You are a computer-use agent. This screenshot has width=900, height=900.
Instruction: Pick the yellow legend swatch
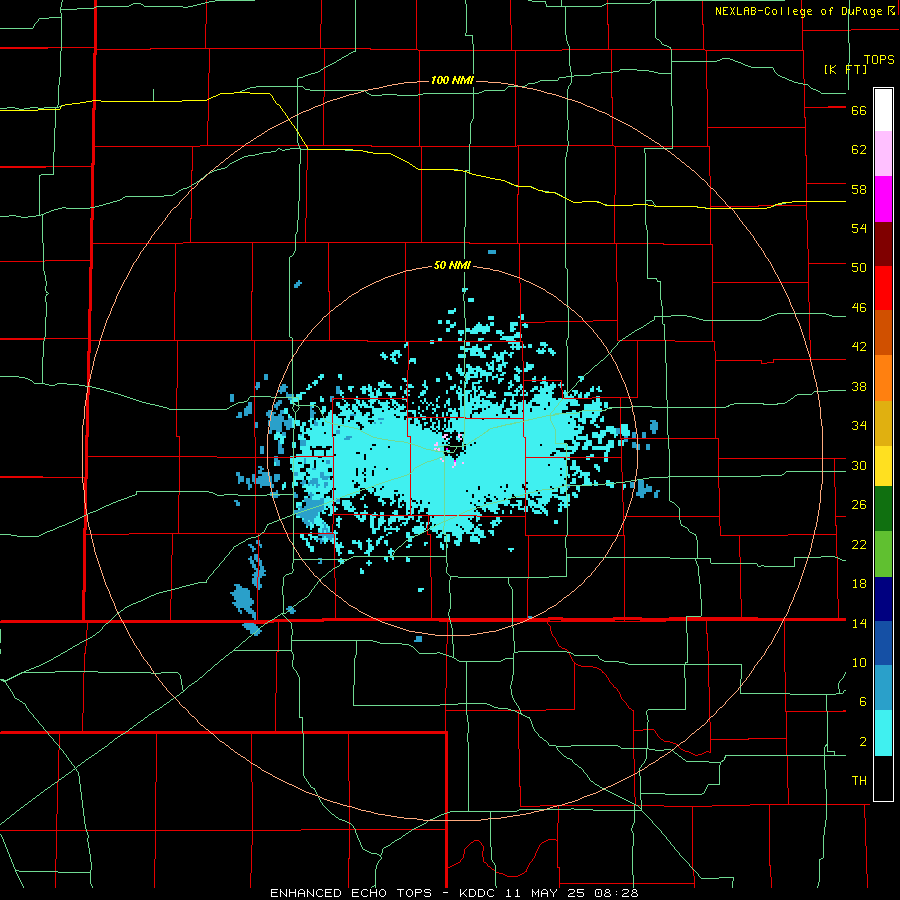tap(883, 465)
